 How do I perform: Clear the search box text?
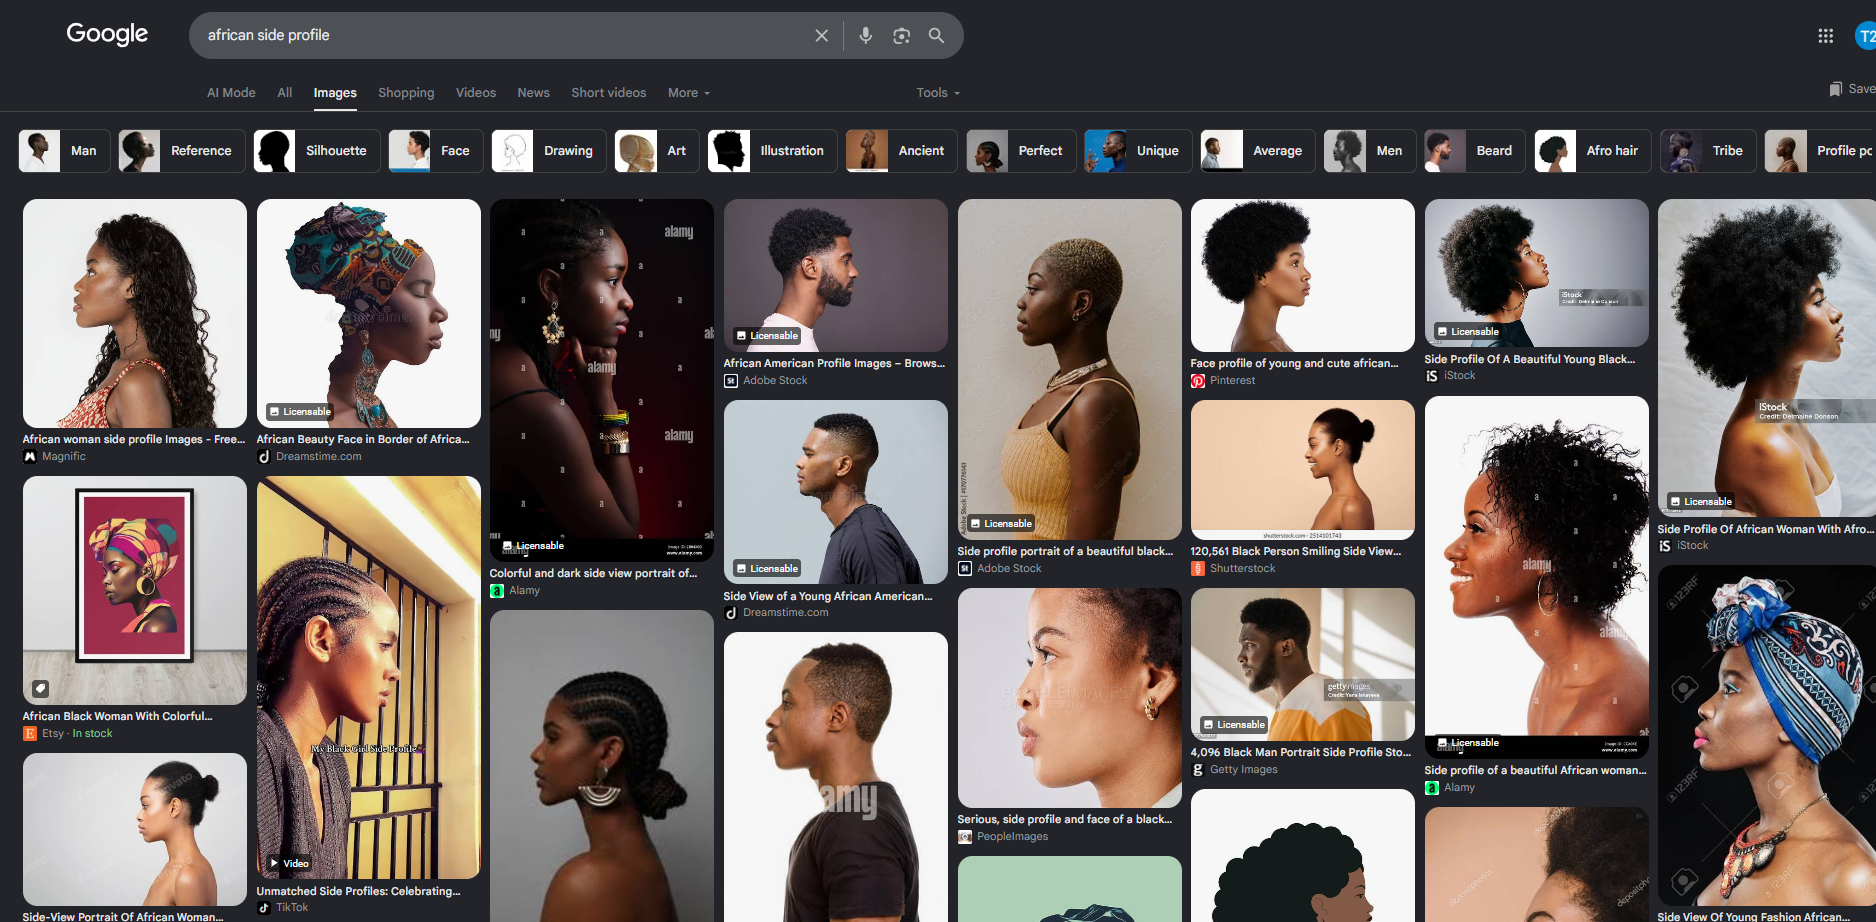click(822, 35)
